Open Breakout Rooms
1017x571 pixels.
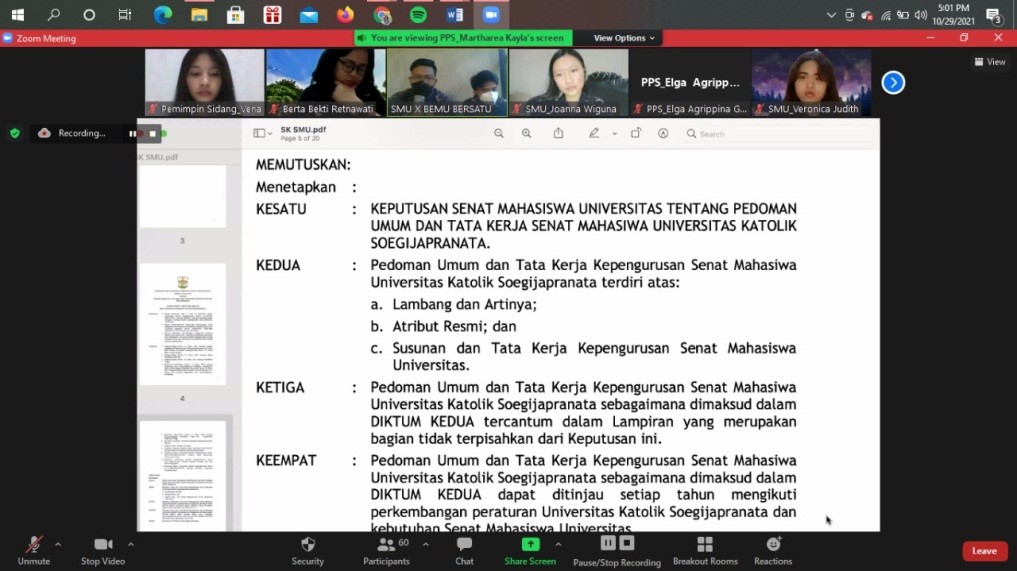(x=705, y=551)
